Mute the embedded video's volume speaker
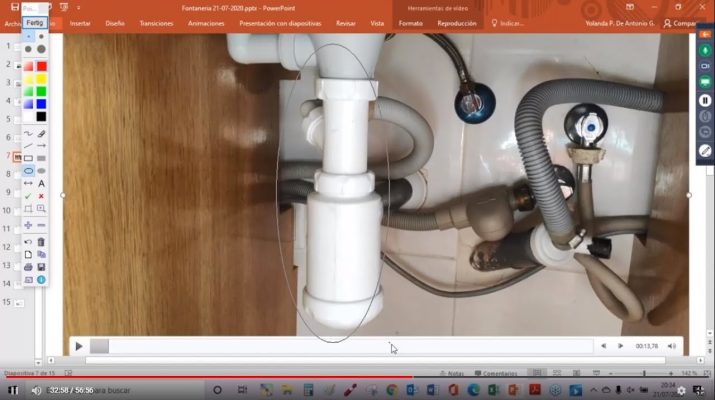Image resolution: width=715 pixels, height=400 pixels. tap(671, 346)
